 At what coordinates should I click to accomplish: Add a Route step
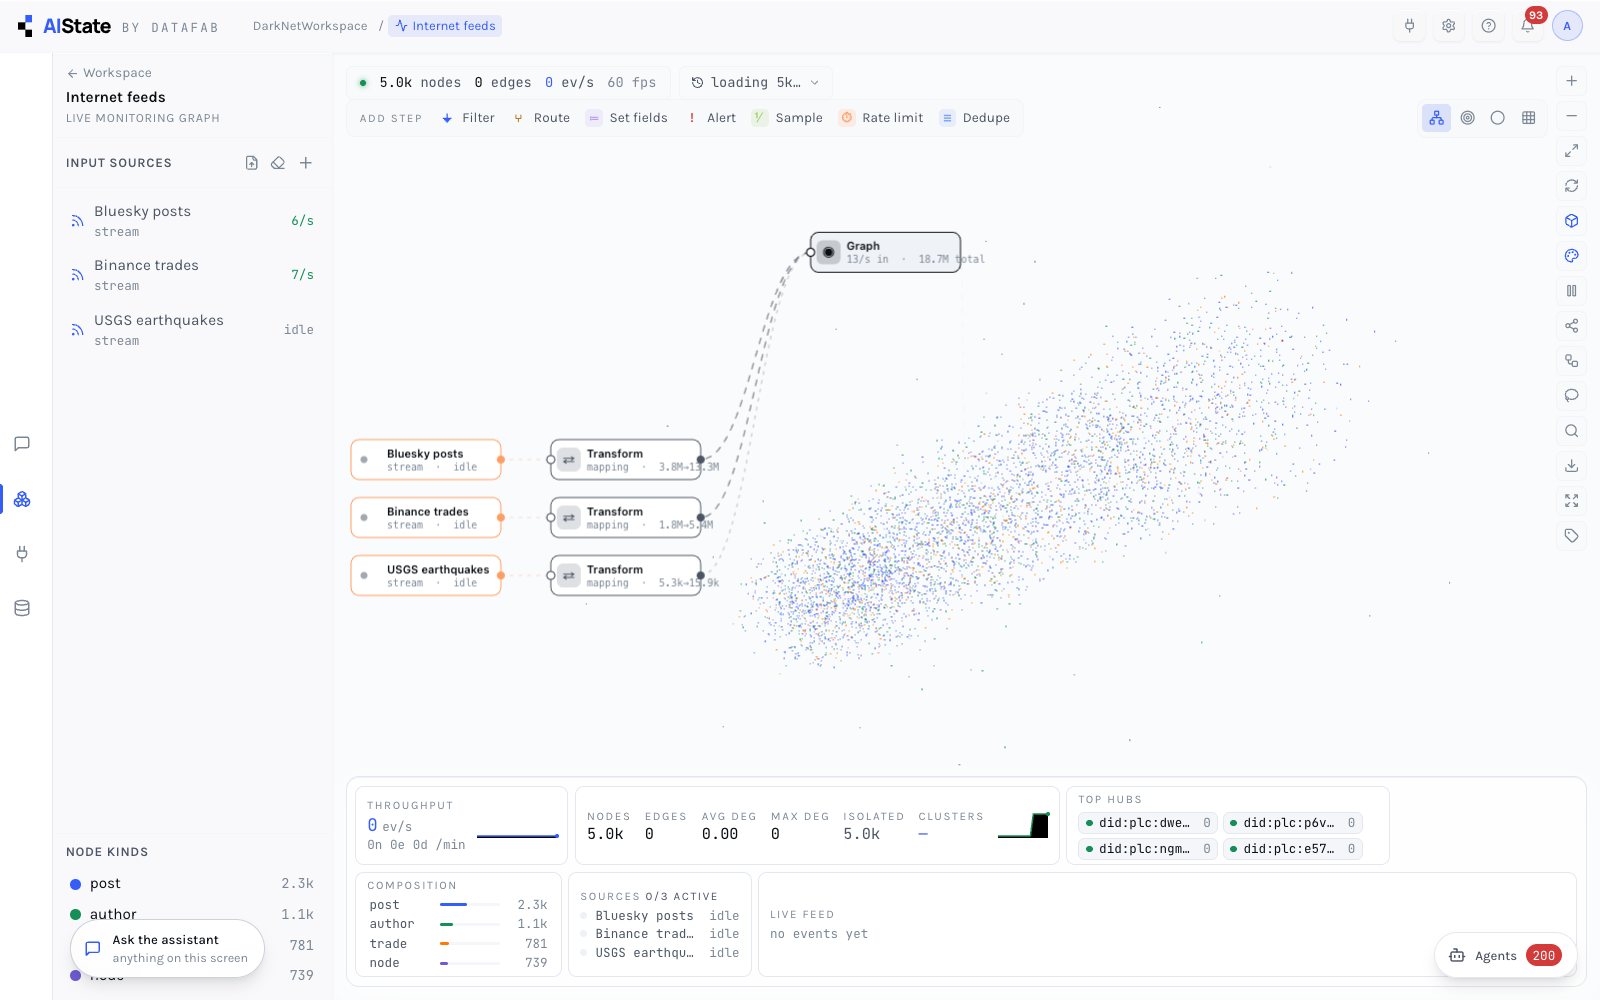click(x=541, y=118)
